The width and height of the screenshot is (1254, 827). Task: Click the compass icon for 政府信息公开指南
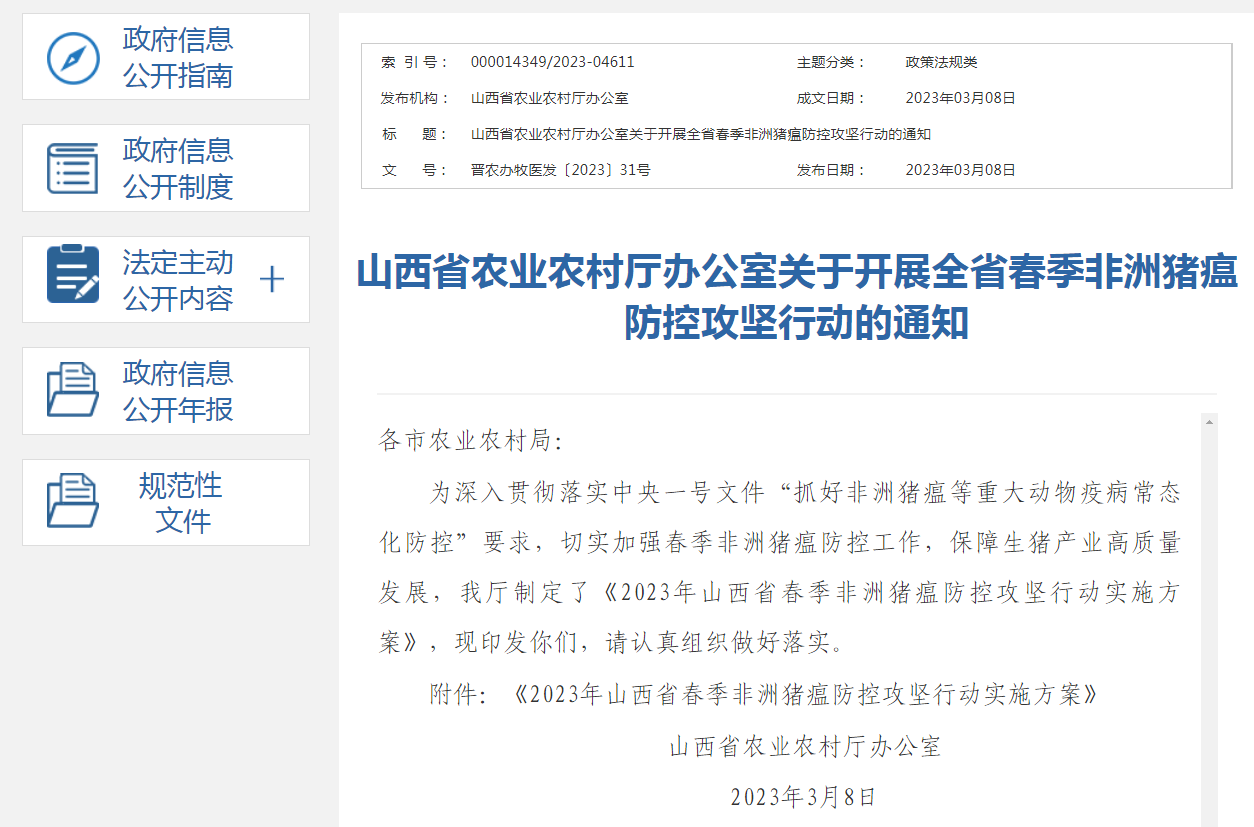[74, 58]
